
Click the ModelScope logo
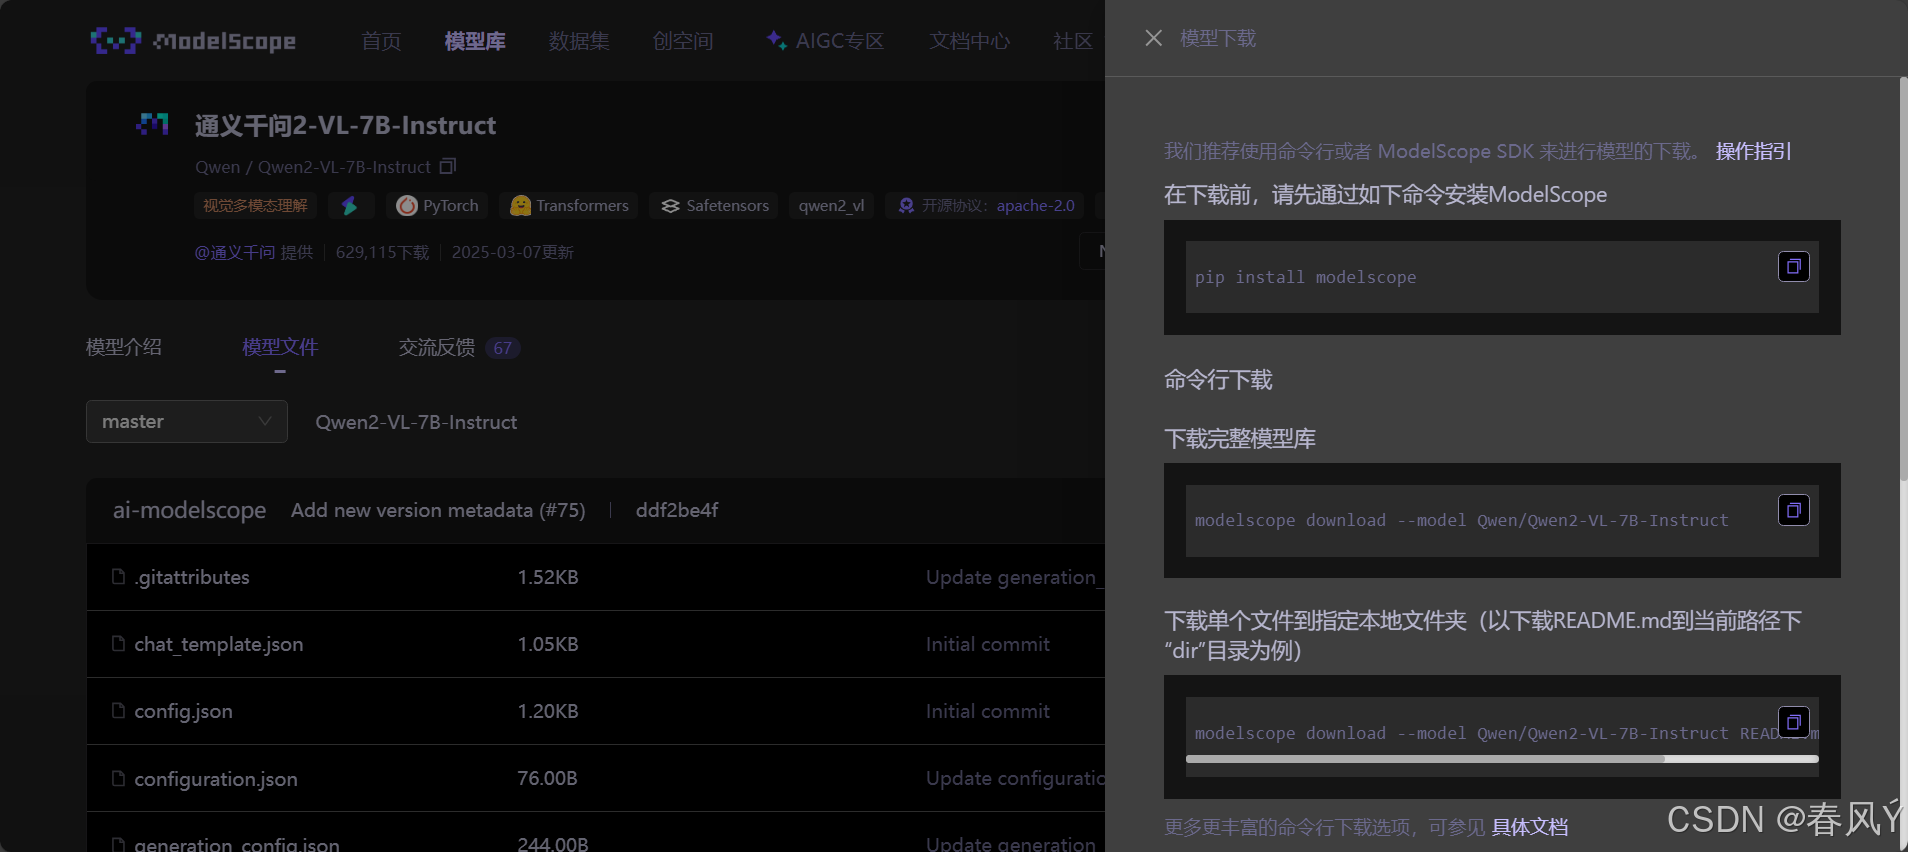point(193,41)
